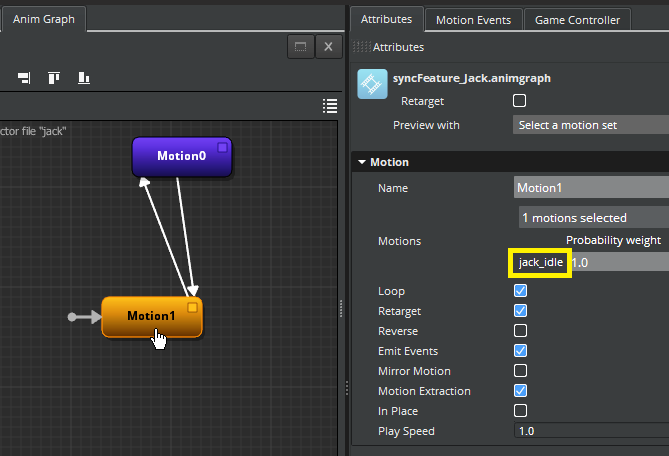Image resolution: width=669 pixels, height=456 pixels.
Task: Click the entry state arrow of Motion1
Action: (84, 317)
